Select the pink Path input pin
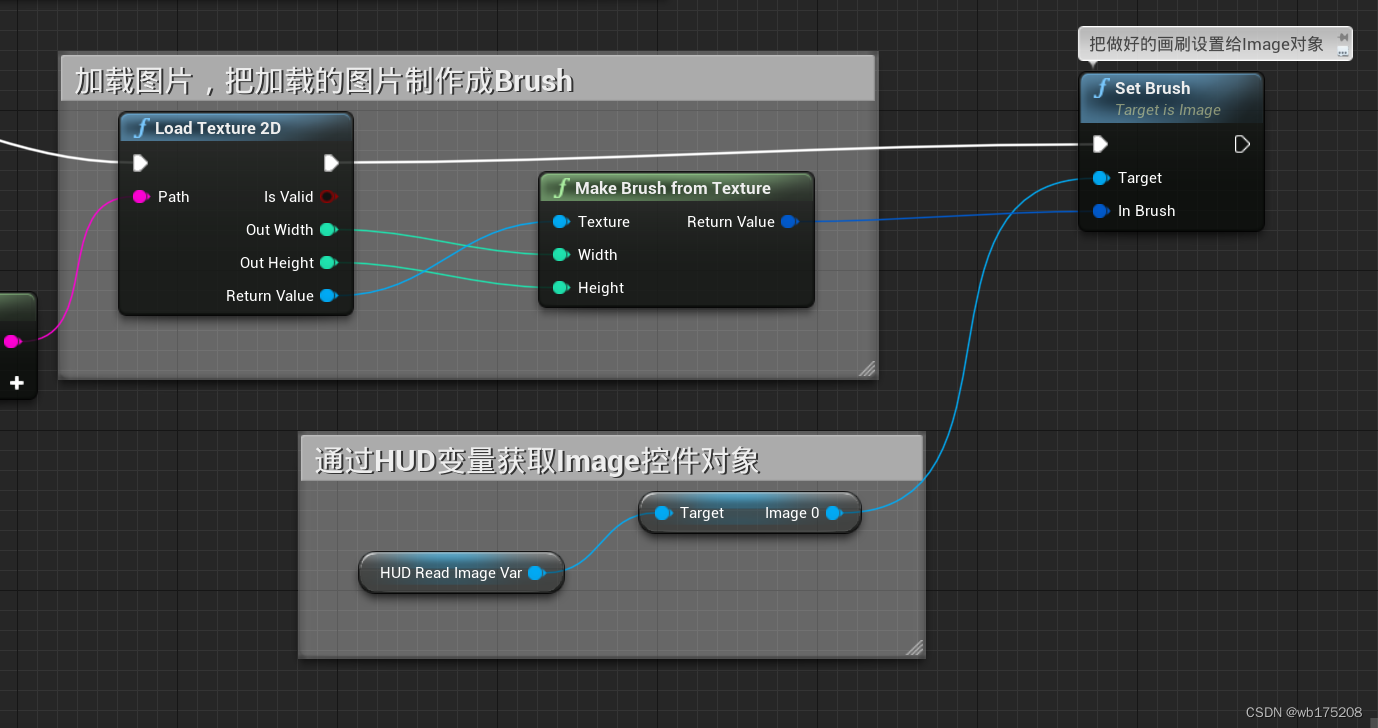This screenshot has width=1378, height=728. 140,196
